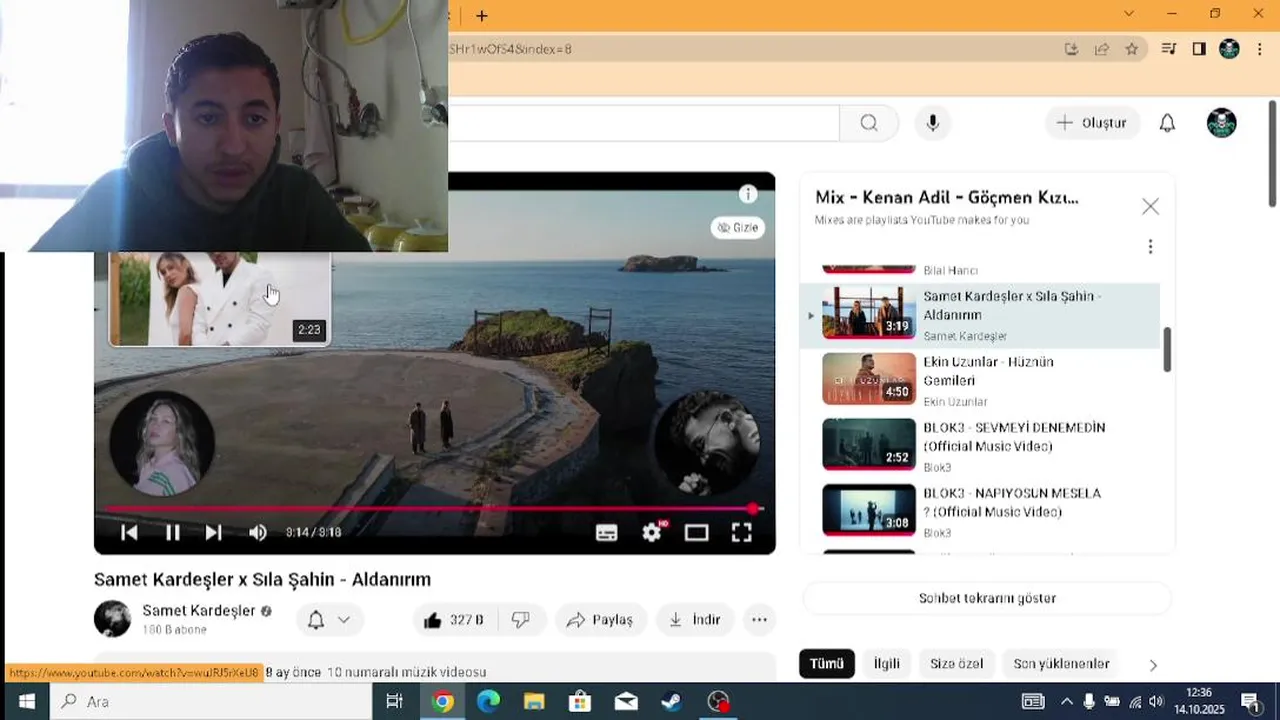1280x720 pixels.
Task: Skip to the next video in the player
Action: (x=213, y=533)
